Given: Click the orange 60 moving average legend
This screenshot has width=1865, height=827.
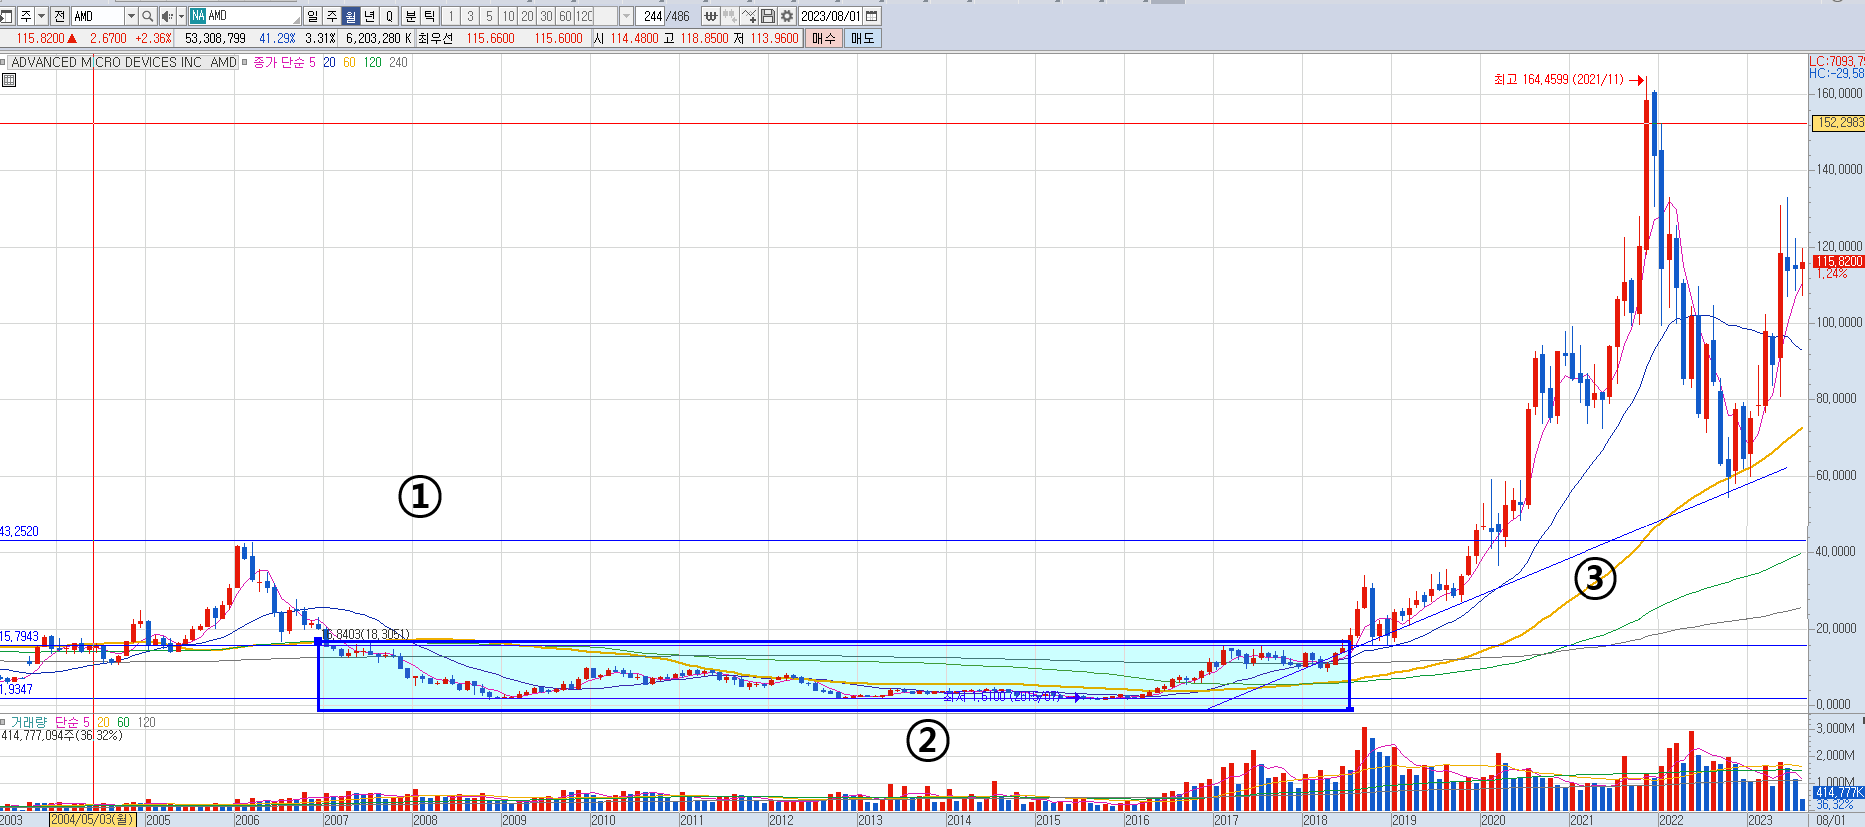Looking at the screenshot, I should [349, 62].
